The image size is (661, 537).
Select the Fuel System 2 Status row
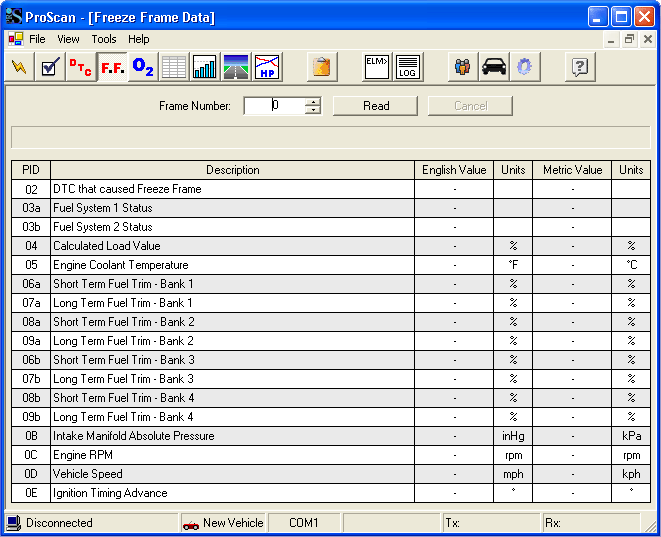331,227
